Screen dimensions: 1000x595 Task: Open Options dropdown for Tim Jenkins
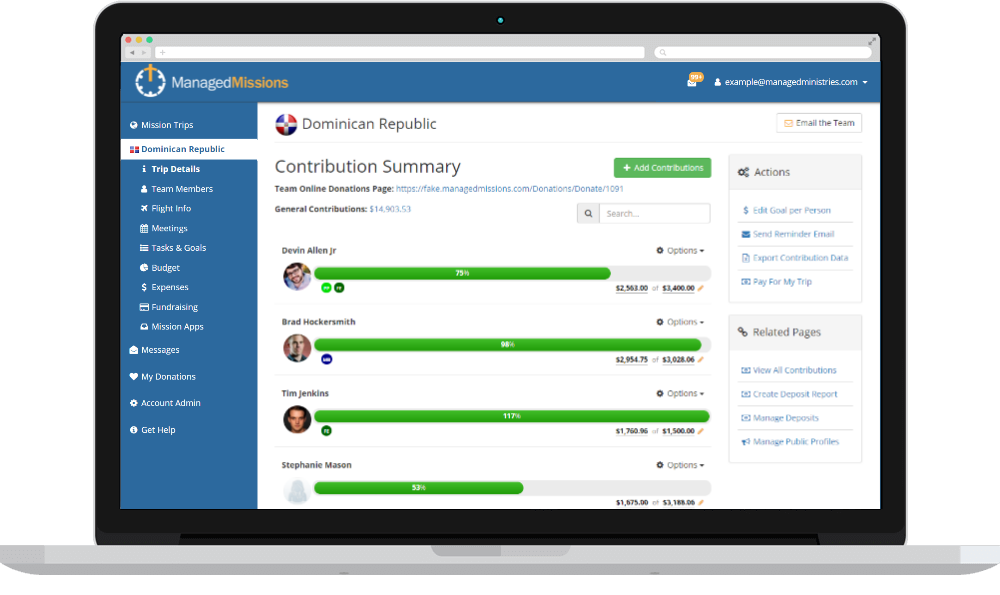680,393
